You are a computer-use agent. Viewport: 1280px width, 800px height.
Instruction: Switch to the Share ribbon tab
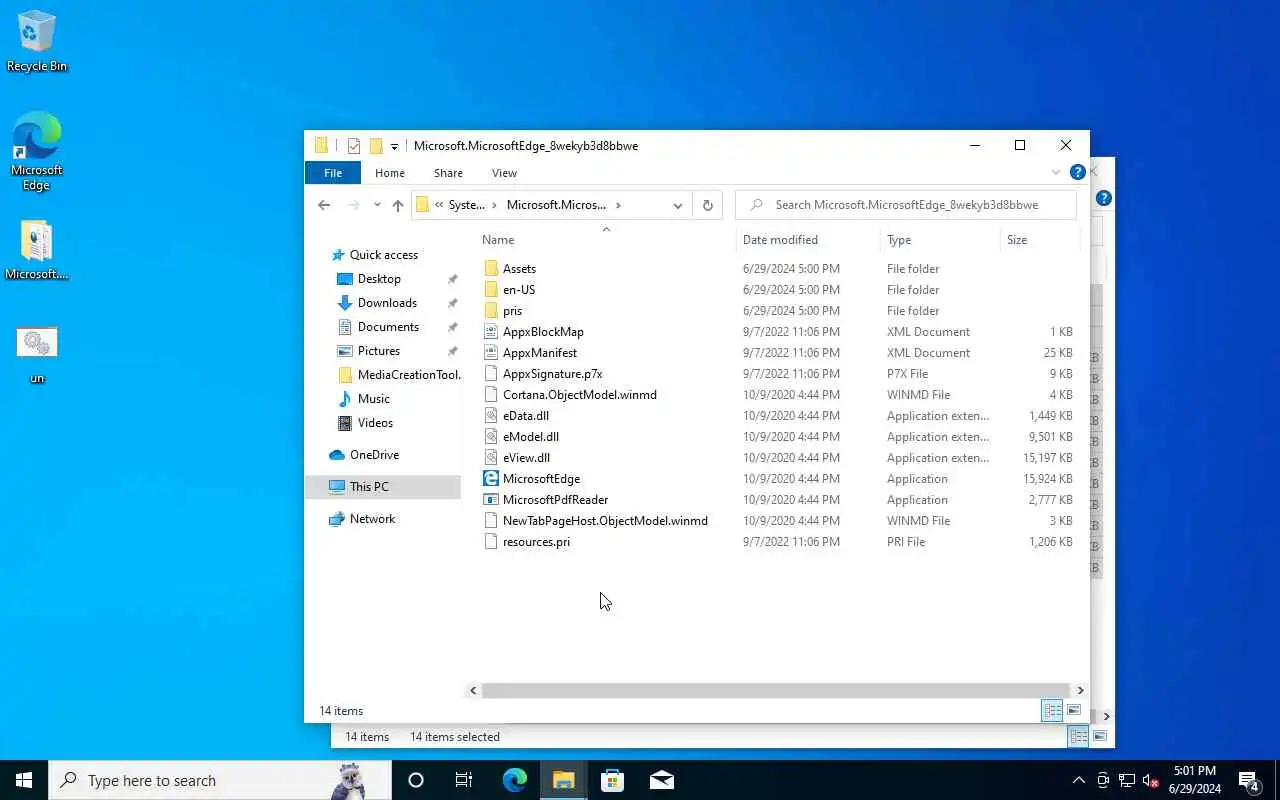(448, 173)
